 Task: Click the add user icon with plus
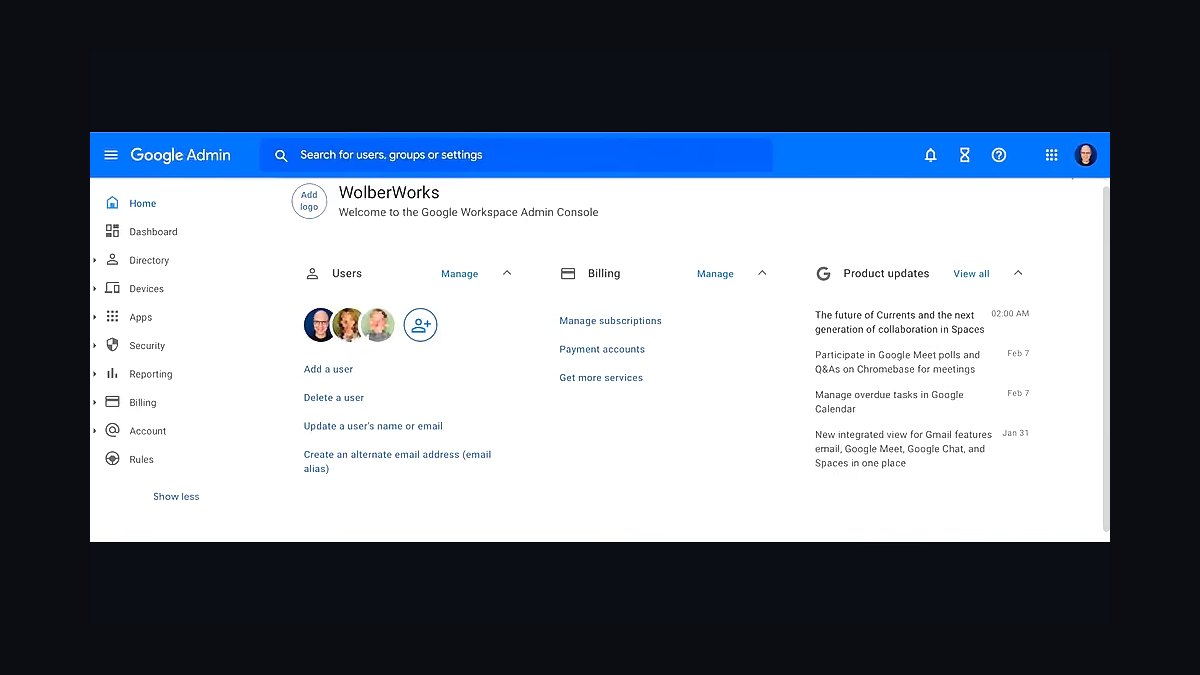pos(420,325)
